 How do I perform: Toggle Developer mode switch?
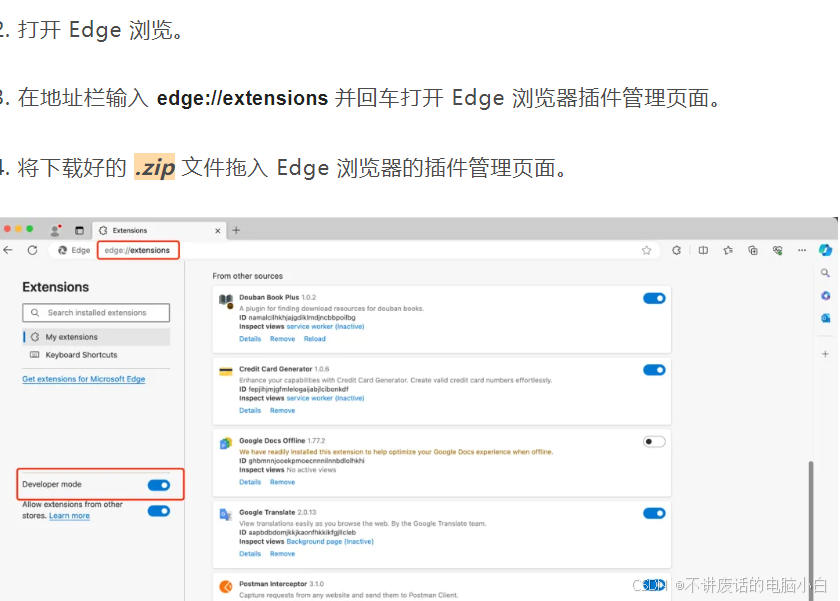pos(159,485)
